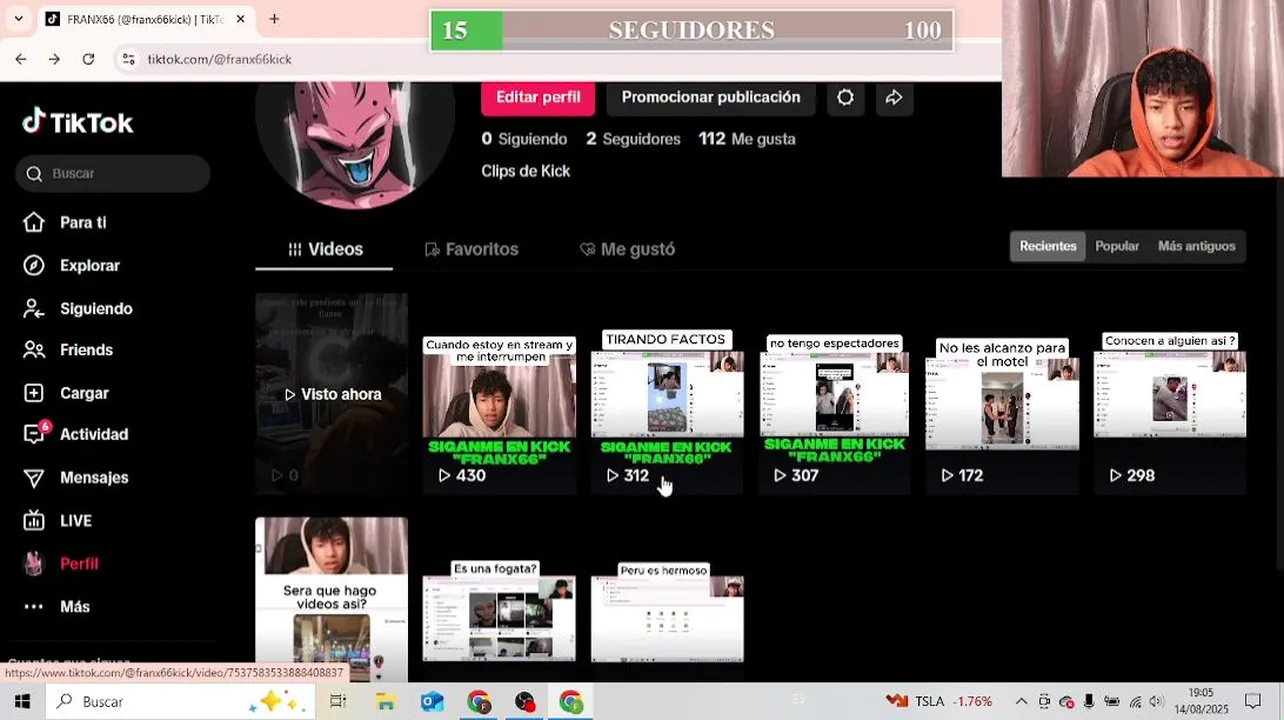The image size is (1284, 720).
Task: Open OBS Studio from taskbar
Action: tap(525, 701)
